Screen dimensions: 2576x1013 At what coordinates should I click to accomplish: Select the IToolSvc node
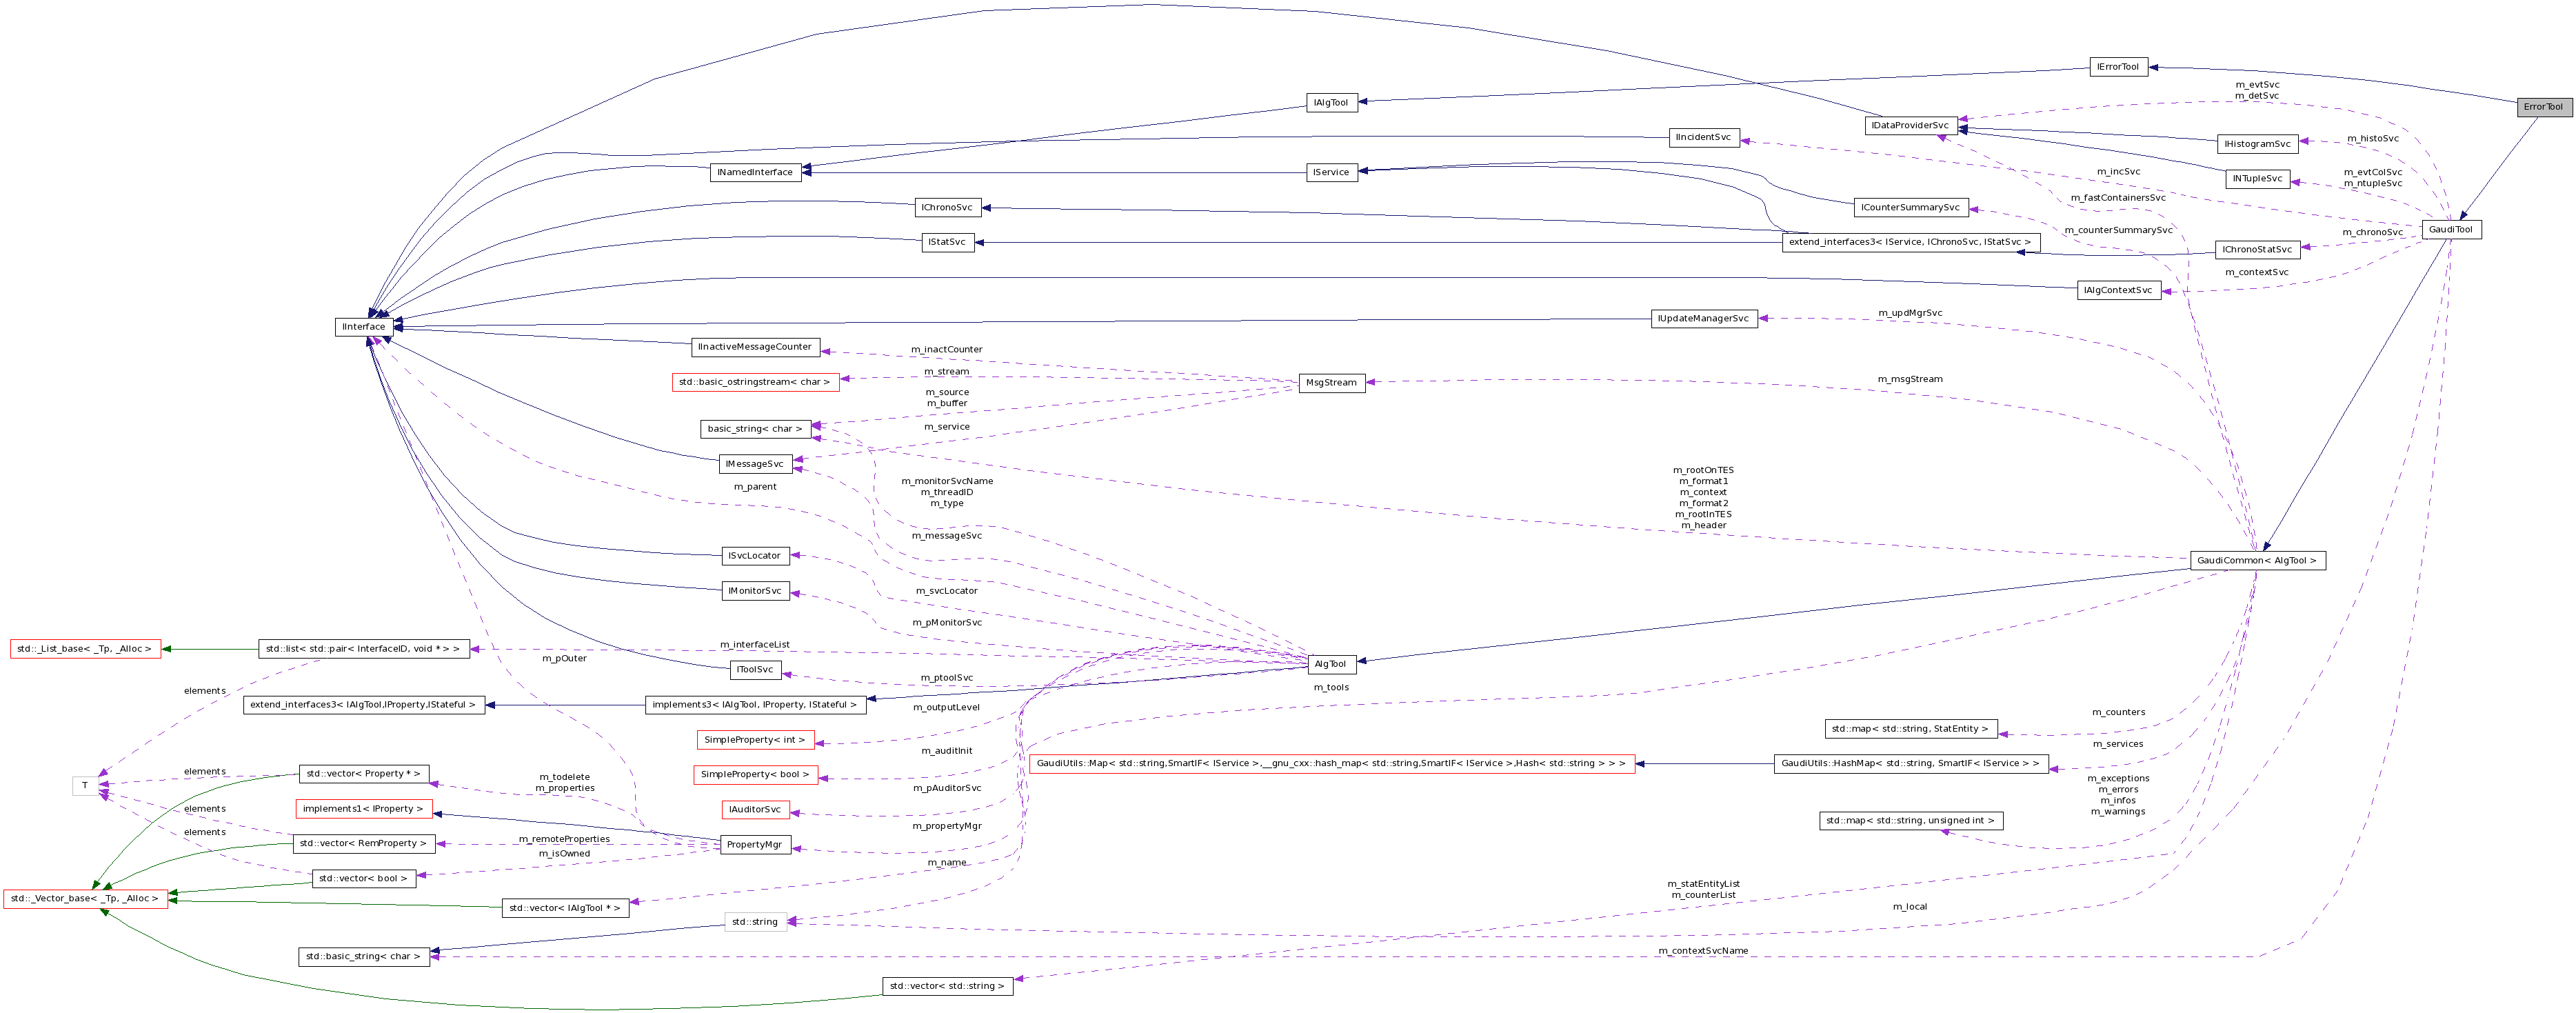[x=755, y=670]
